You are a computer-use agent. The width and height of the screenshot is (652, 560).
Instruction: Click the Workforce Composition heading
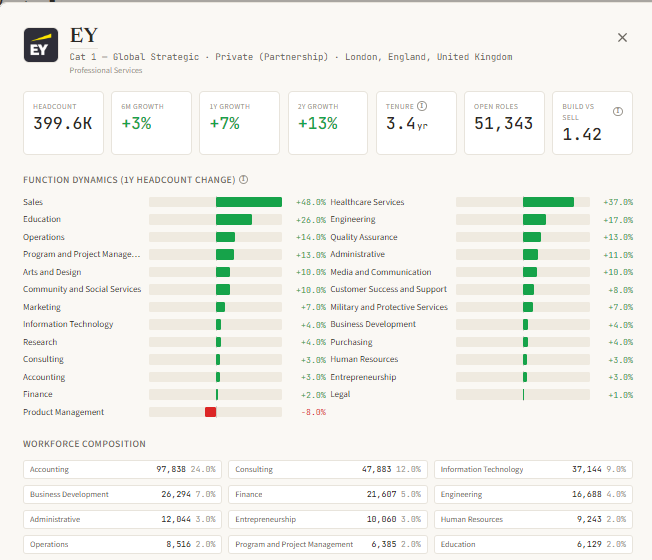click(x=84, y=444)
